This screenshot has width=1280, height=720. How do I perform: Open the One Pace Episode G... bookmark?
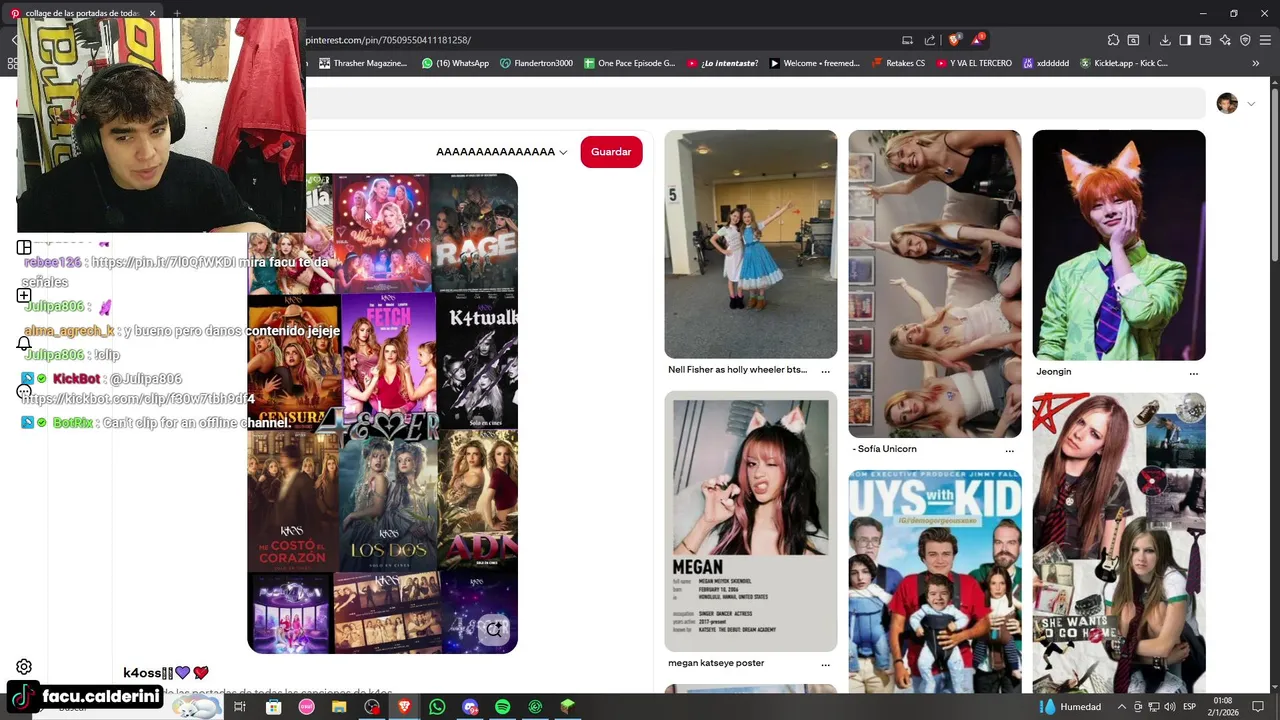pos(629,63)
